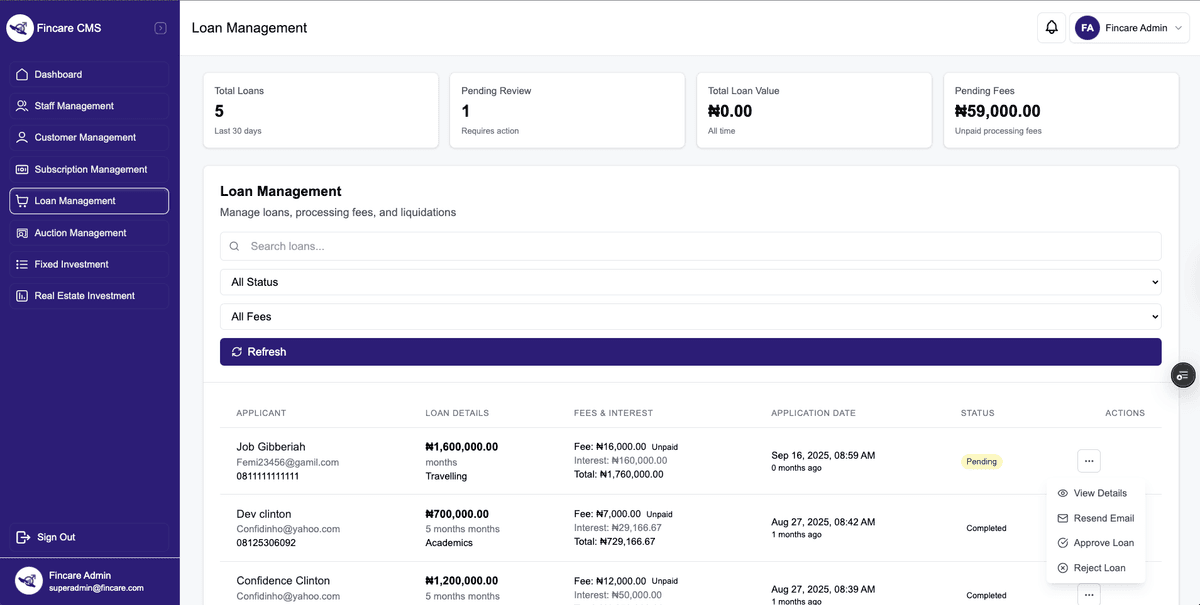This screenshot has width=1200, height=605.
Task: Expand the sidebar using the chevron icon
Action: coord(160,27)
